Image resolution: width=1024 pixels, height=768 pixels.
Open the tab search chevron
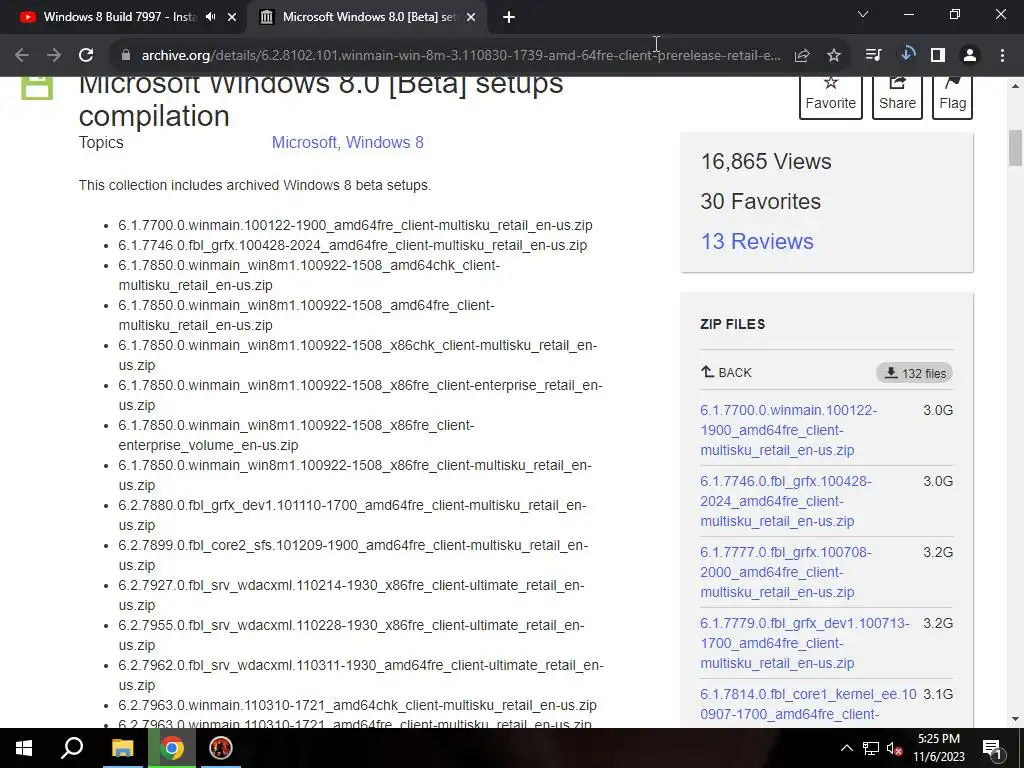pos(863,14)
